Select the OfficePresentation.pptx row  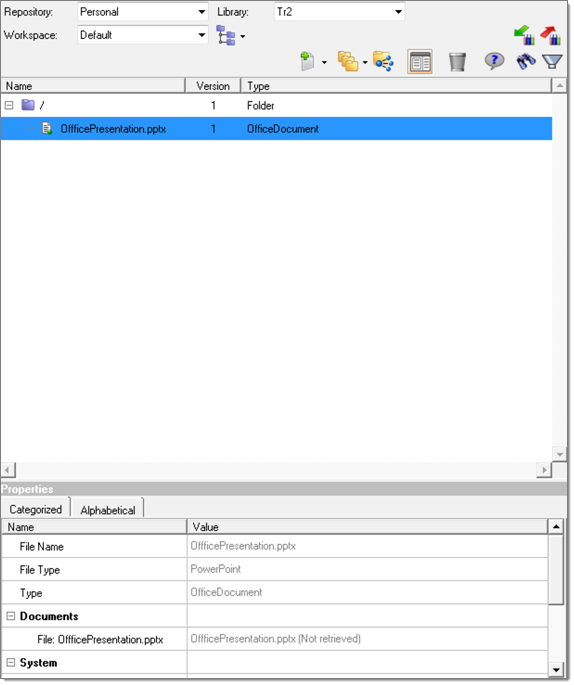pos(277,129)
